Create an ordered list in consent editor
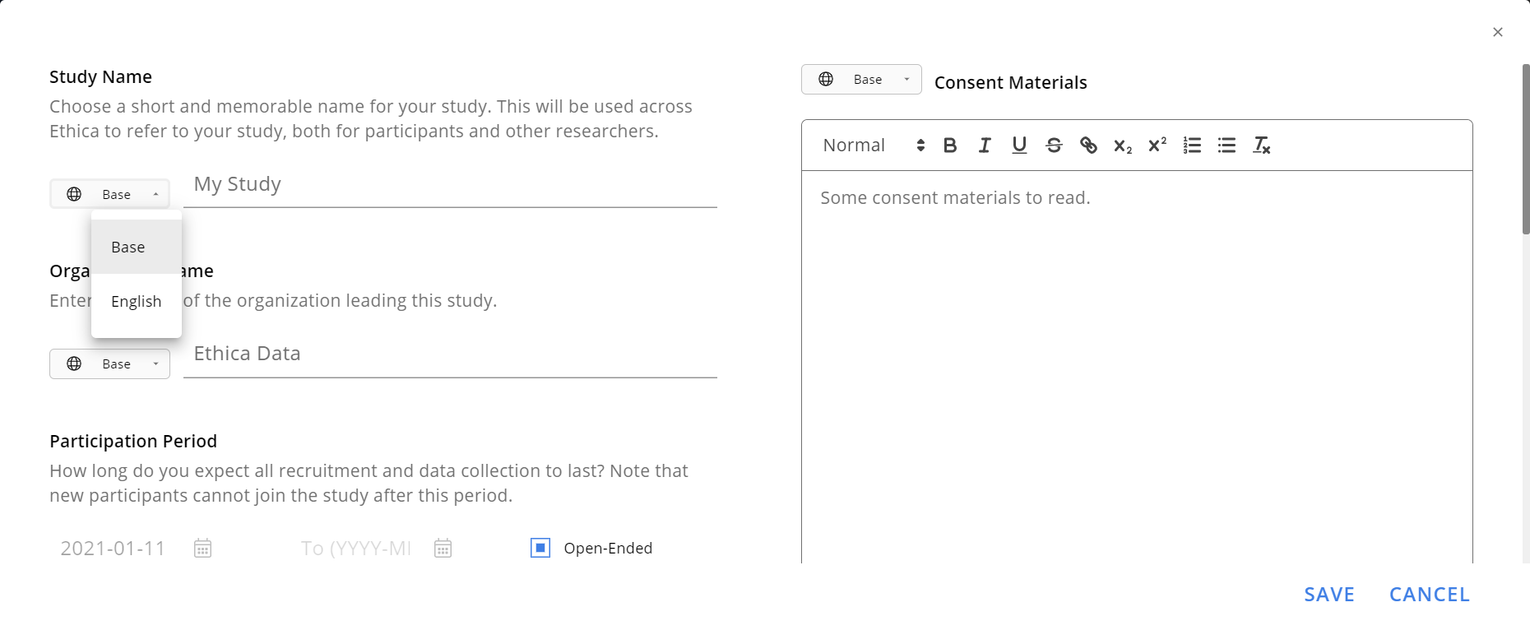The image size is (1530, 625). click(x=1191, y=145)
